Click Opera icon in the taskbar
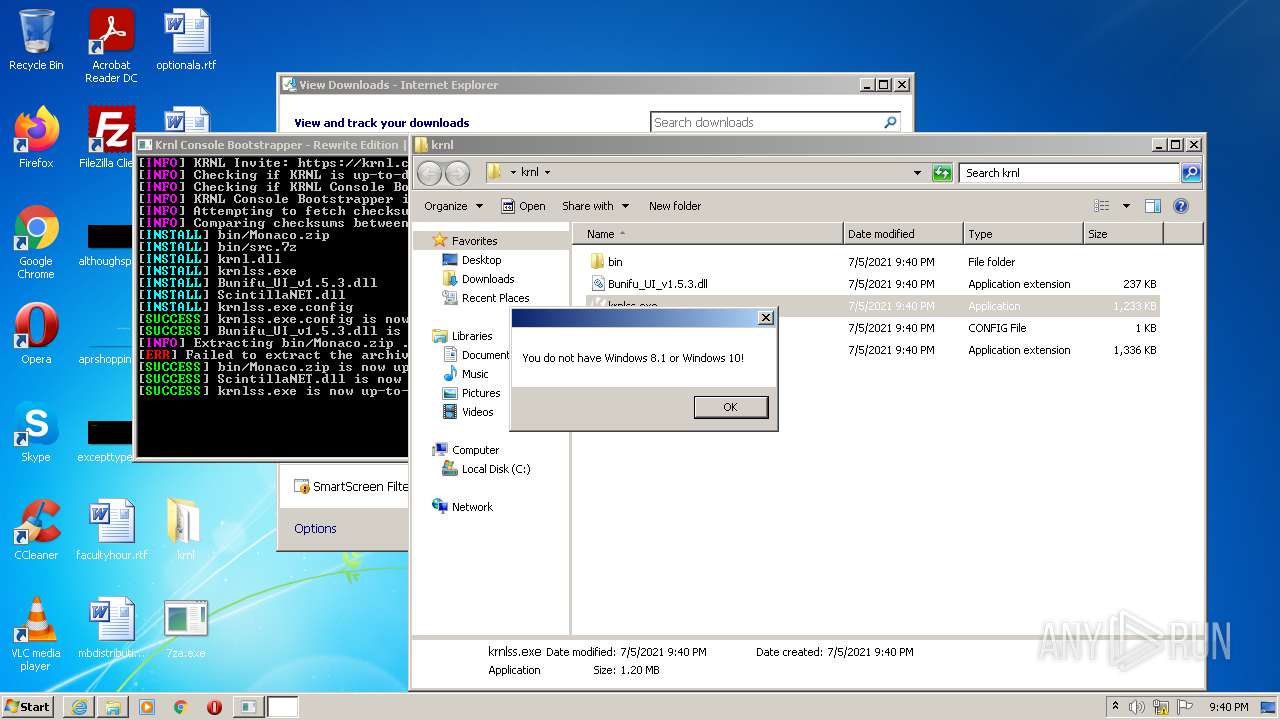Screen dimensions: 1280x720 (214, 707)
